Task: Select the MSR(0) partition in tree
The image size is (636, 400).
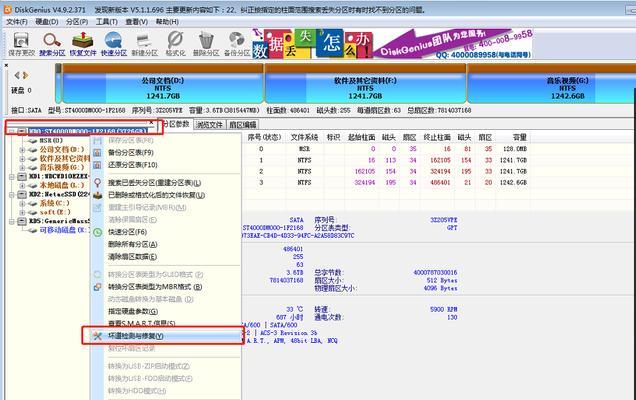Action: 51,141
